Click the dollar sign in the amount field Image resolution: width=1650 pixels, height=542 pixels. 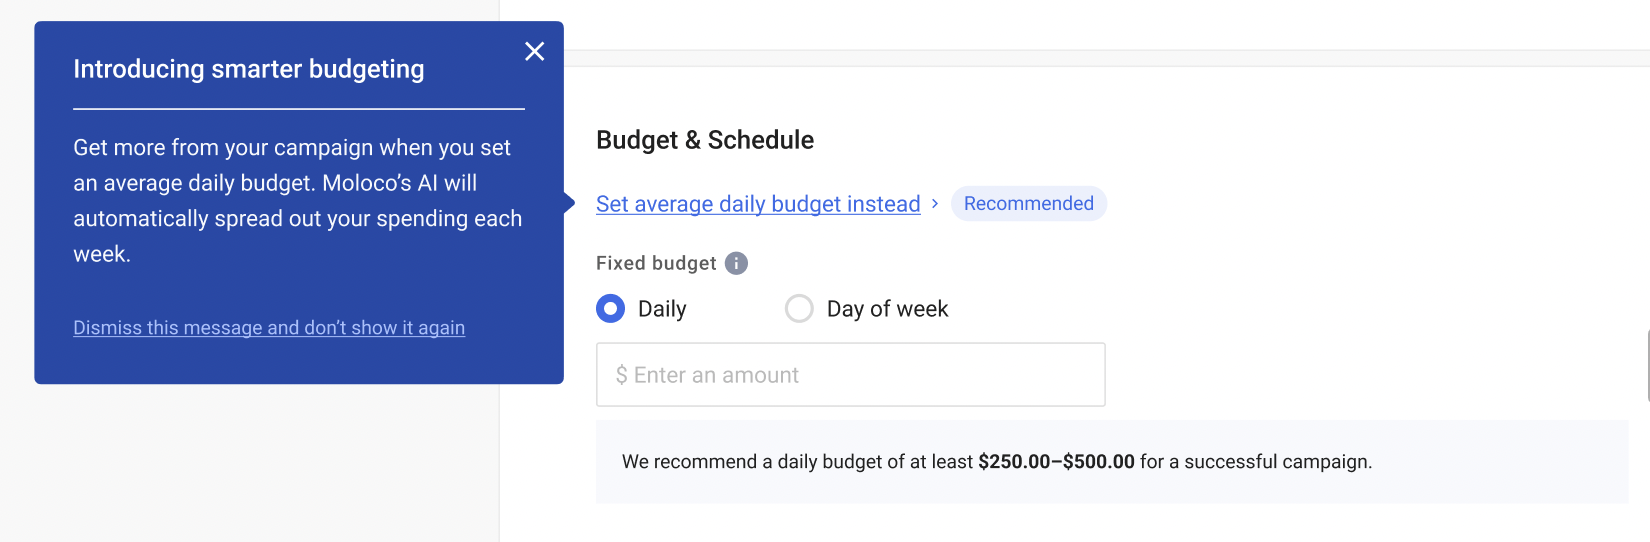(x=621, y=375)
